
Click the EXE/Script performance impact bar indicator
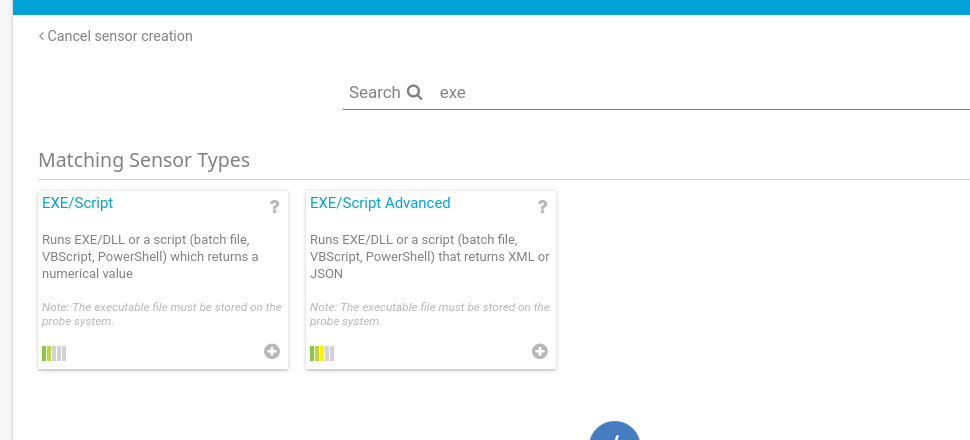click(x=54, y=353)
